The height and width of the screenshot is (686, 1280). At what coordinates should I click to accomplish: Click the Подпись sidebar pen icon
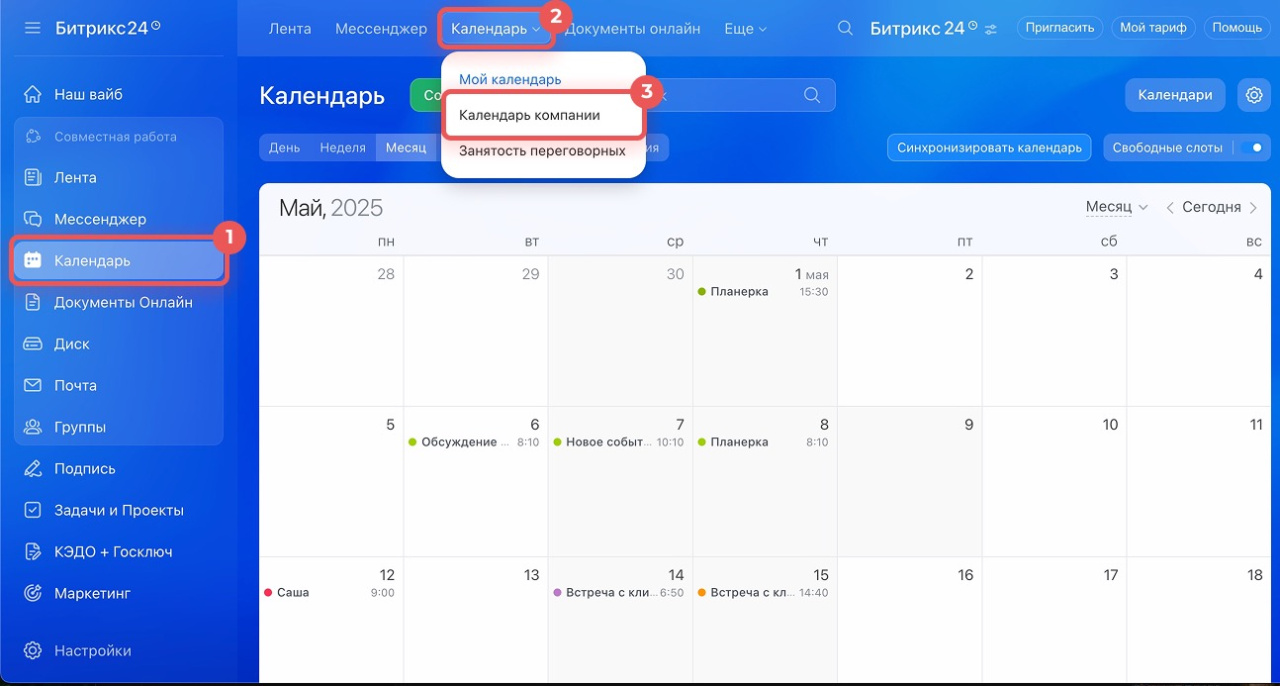pos(33,469)
